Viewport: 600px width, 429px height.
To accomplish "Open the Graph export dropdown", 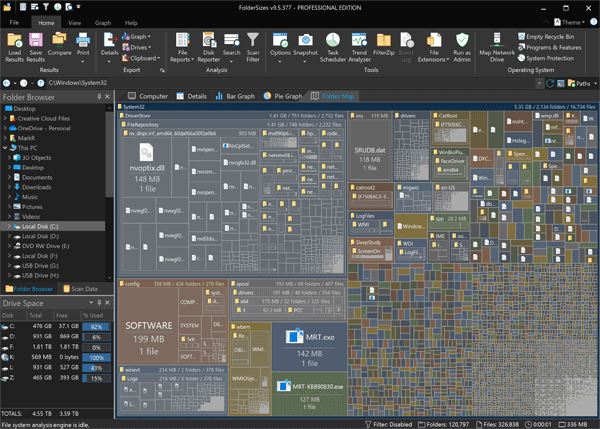I will pos(139,36).
